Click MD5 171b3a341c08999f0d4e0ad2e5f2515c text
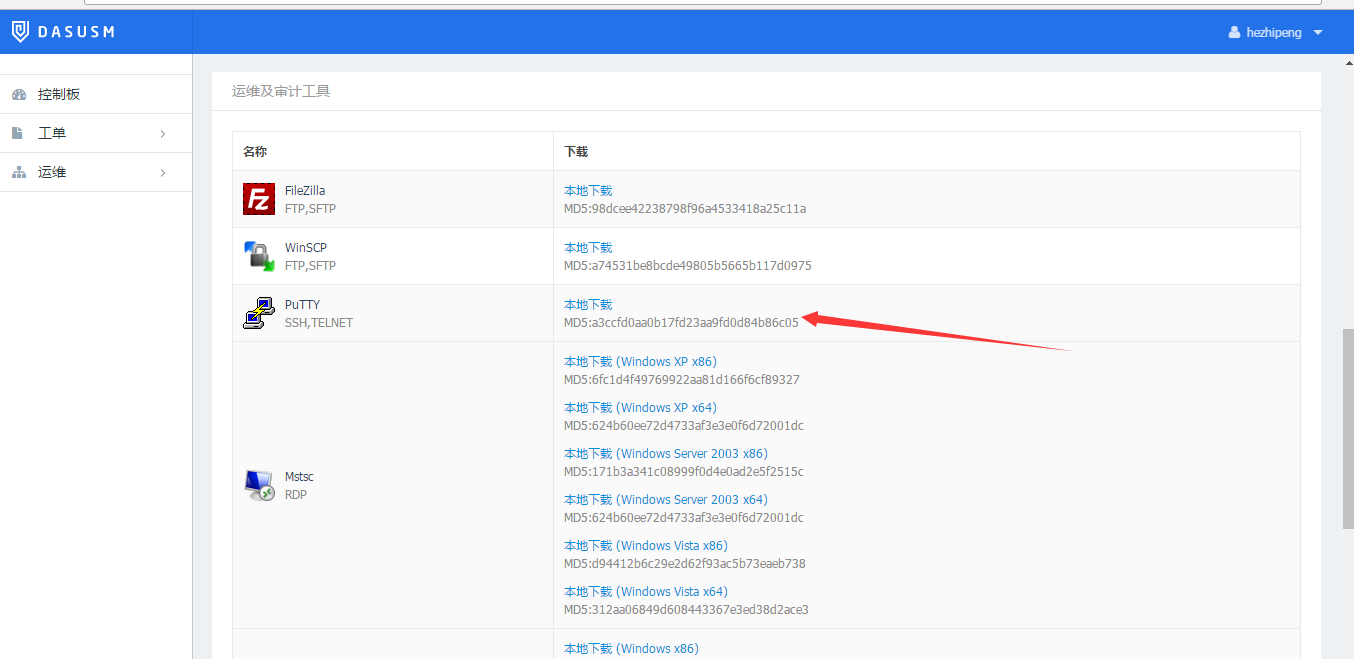This screenshot has height=659, width=1354. 684,471
